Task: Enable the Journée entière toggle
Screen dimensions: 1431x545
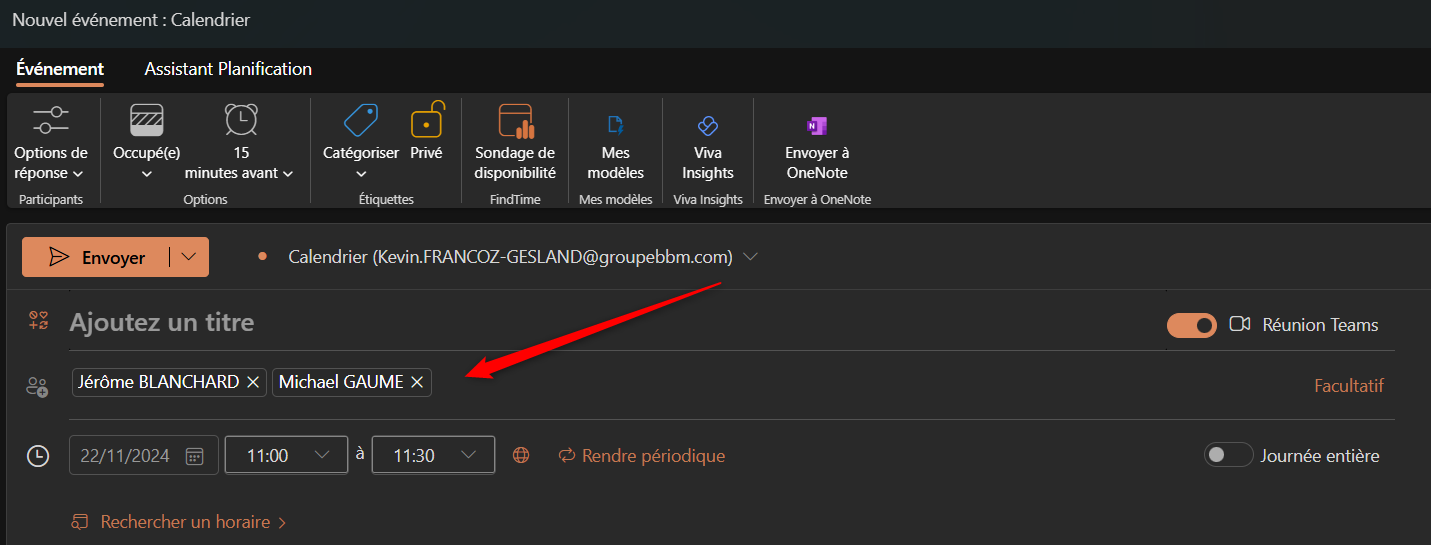Action: click(1228, 456)
